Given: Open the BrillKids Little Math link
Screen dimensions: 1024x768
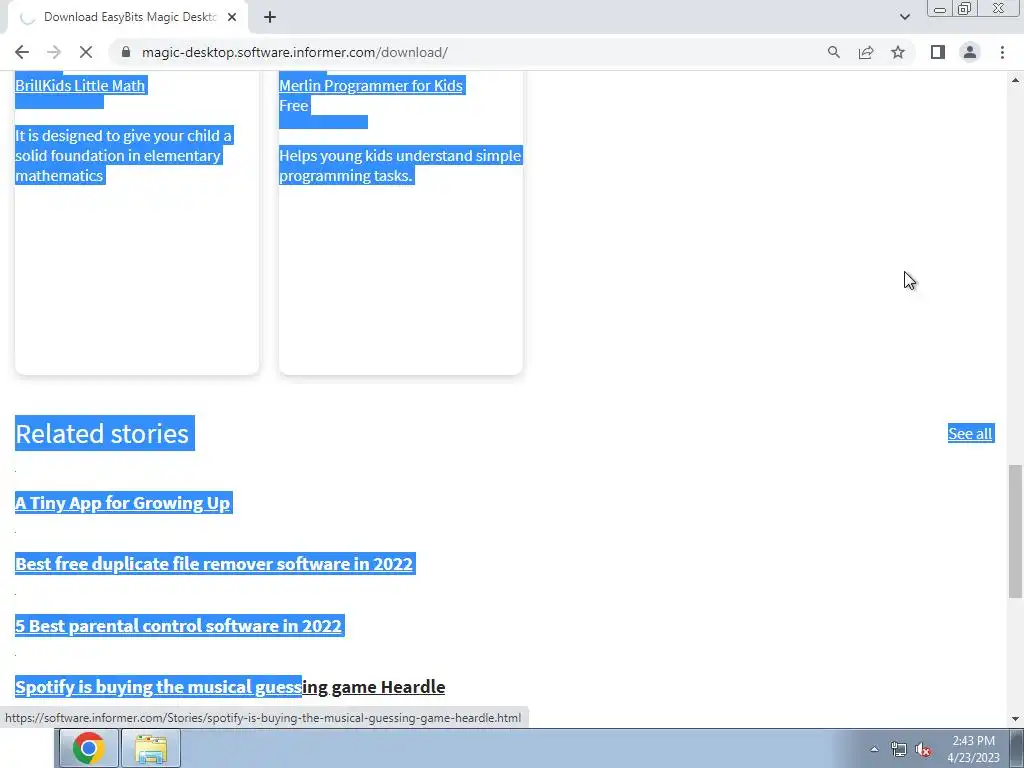Looking at the screenshot, I should click(x=80, y=86).
